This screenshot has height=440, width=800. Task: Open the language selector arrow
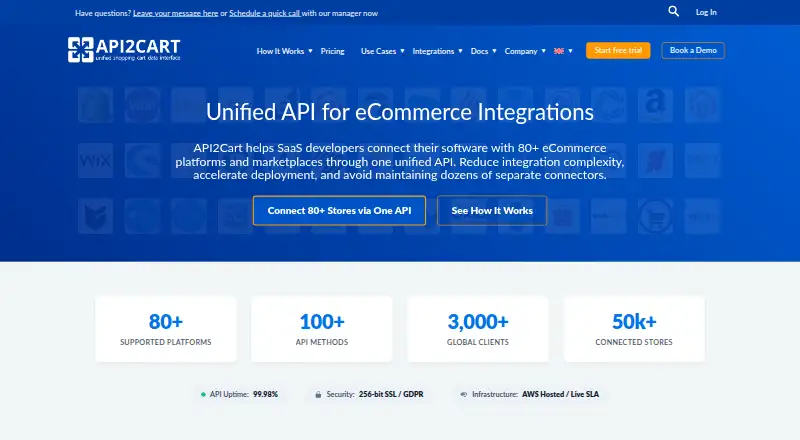pos(570,51)
